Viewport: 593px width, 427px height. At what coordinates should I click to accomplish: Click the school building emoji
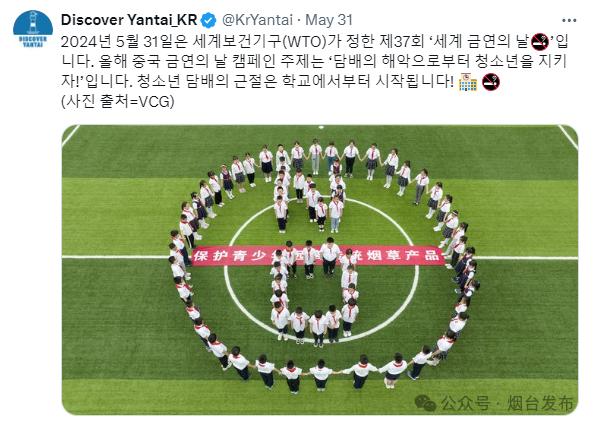click(x=468, y=82)
